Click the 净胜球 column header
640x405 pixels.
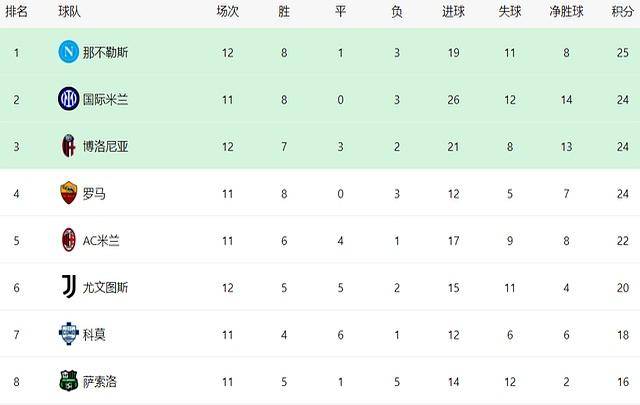tap(566, 13)
